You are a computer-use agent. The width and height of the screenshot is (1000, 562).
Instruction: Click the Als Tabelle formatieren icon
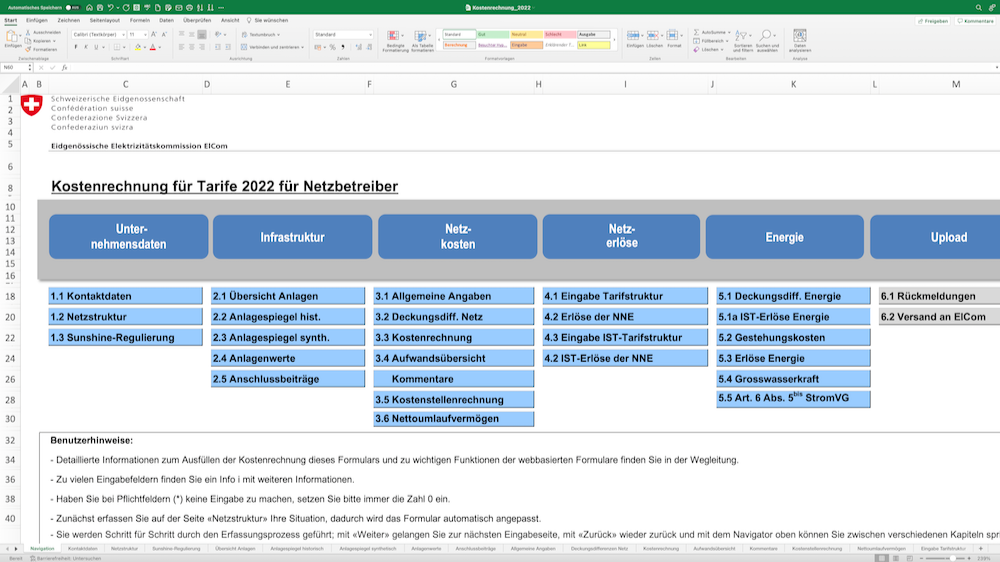click(x=422, y=37)
